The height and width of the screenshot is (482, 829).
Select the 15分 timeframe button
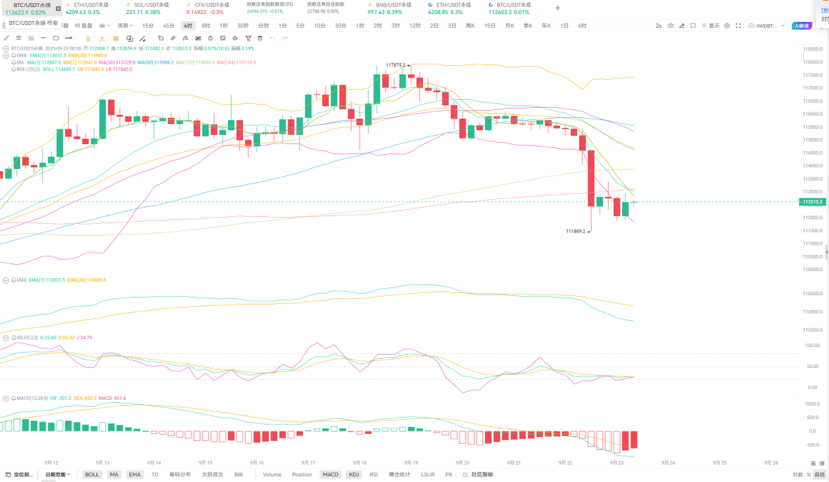point(148,26)
